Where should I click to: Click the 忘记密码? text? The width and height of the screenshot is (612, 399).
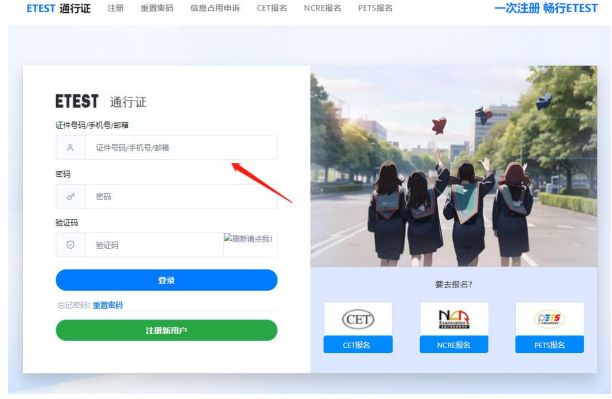coord(74,305)
